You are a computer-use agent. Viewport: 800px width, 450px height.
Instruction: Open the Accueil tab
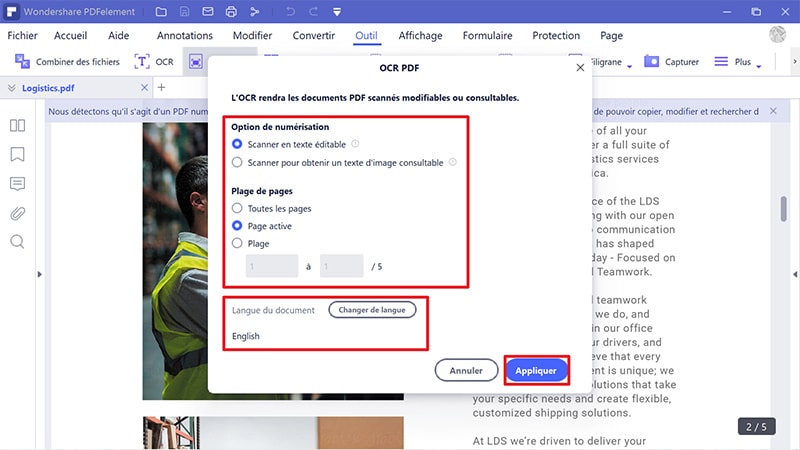tap(70, 35)
